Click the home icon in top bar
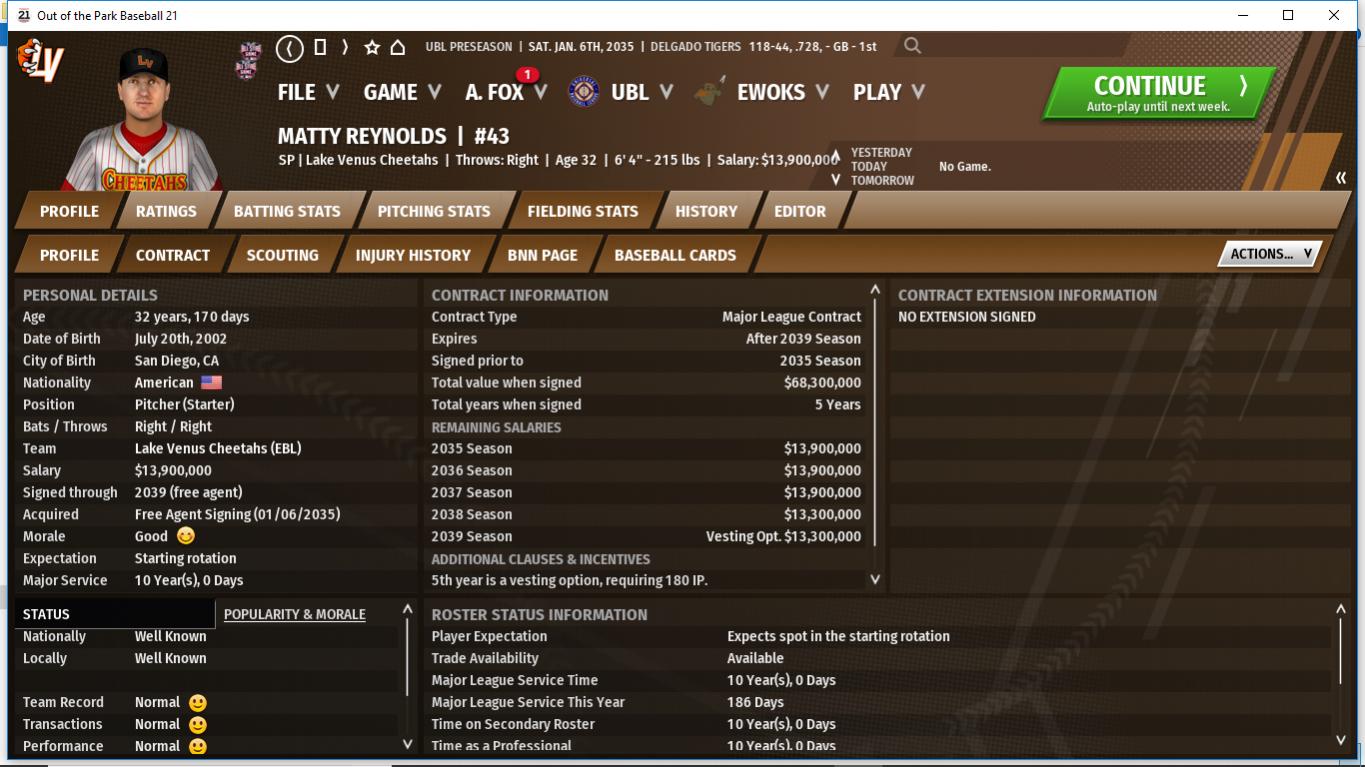Viewport: 1365px width, 767px height. pos(397,47)
